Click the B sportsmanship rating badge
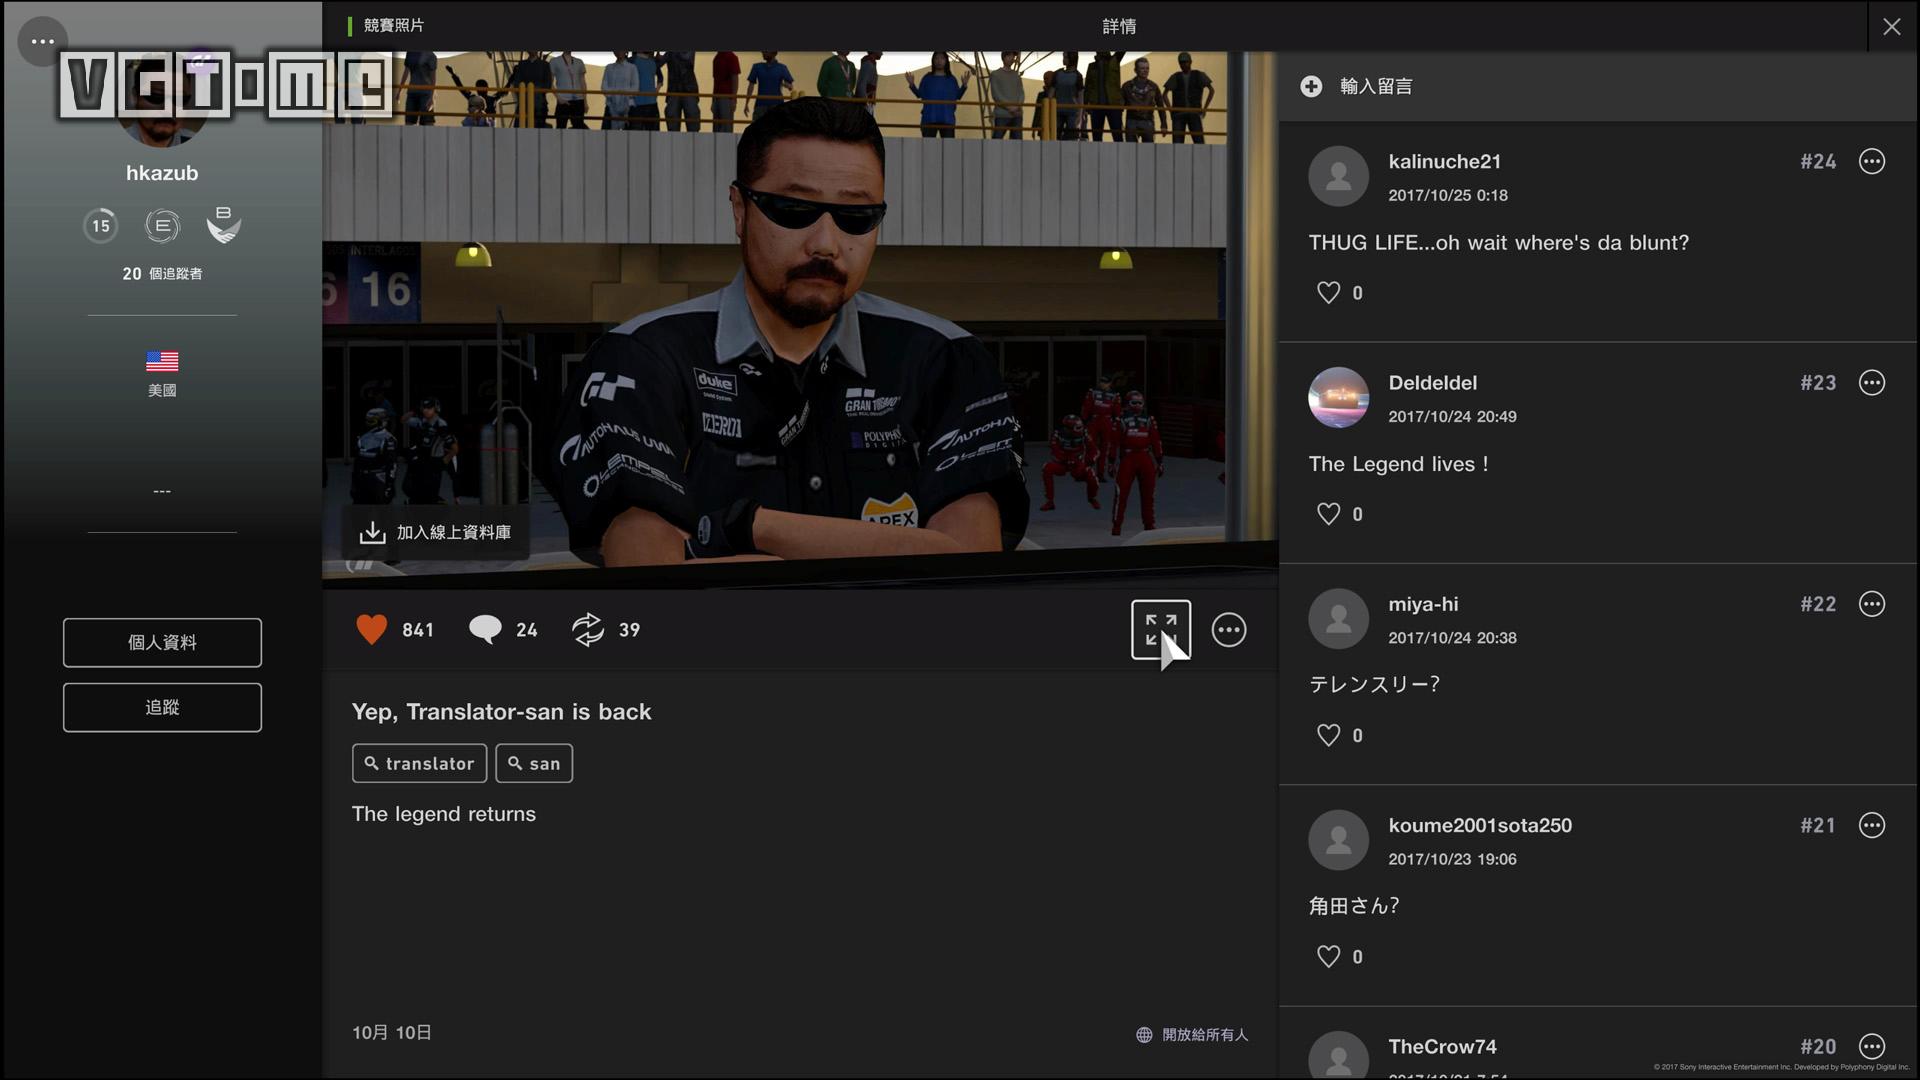The height and width of the screenshot is (1080, 1920). click(x=223, y=225)
